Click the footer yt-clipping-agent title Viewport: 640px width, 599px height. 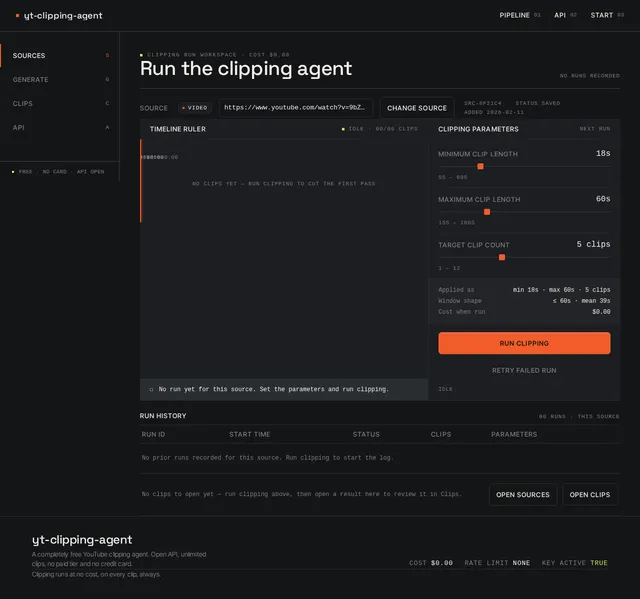tap(82, 540)
